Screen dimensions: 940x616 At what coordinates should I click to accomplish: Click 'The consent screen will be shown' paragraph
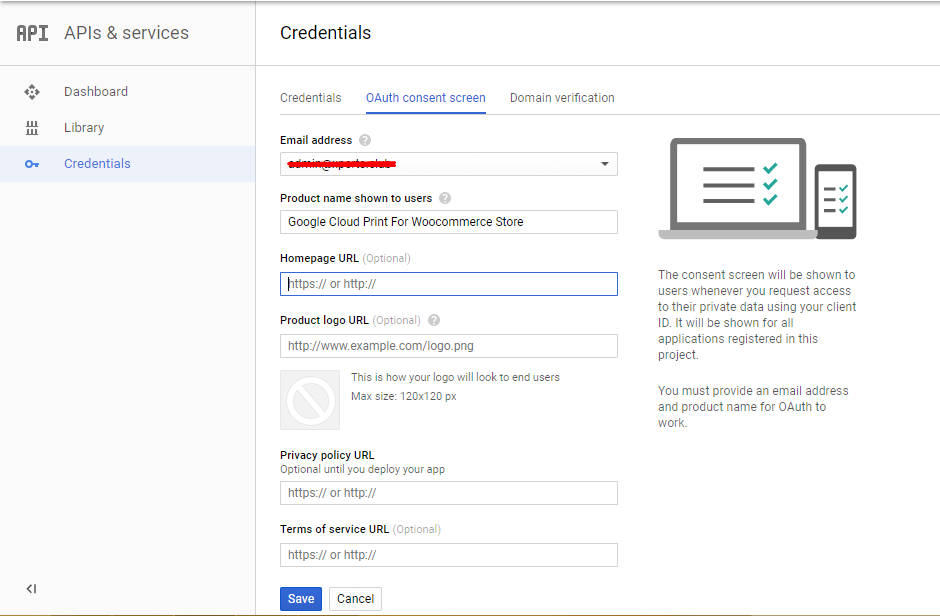point(757,315)
